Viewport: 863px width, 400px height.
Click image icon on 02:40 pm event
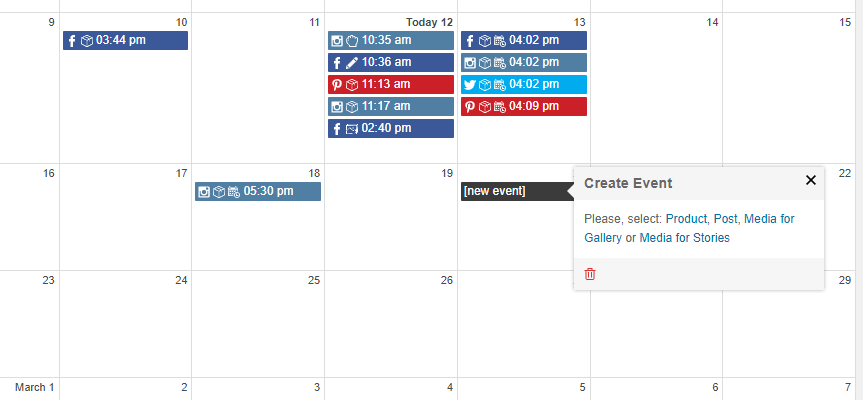coord(352,129)
